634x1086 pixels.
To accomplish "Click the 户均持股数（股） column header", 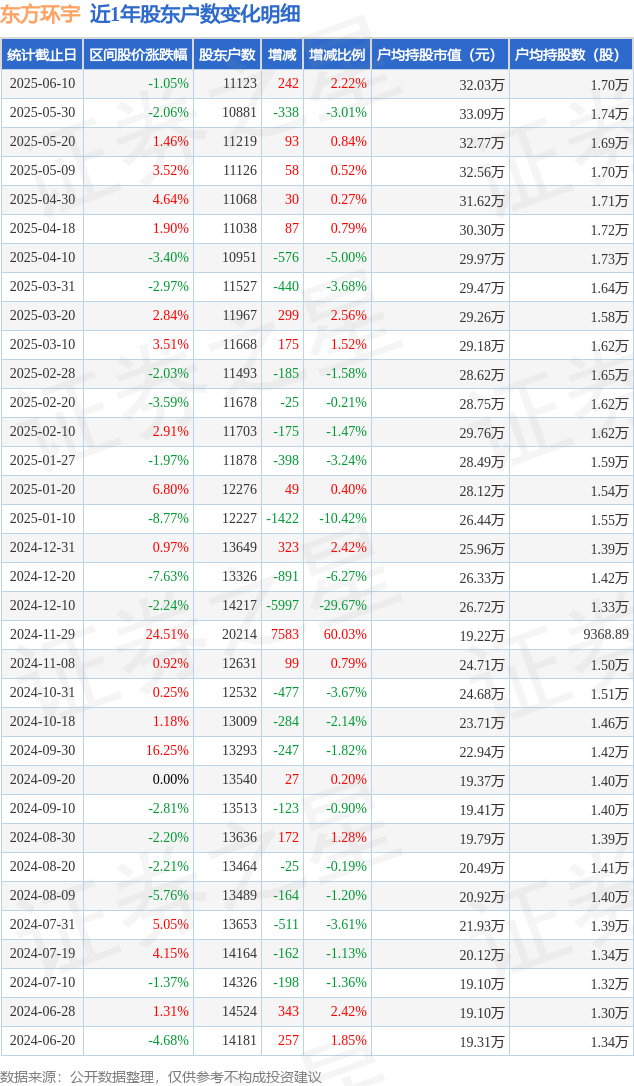I will click(570, 55).
